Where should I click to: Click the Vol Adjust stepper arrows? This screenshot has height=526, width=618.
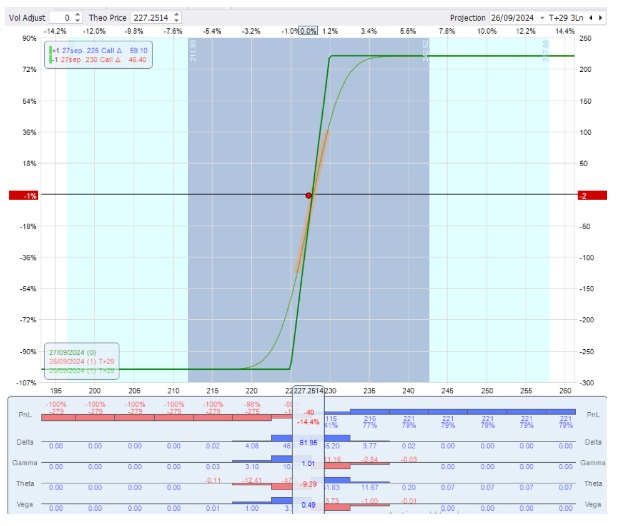(x=79, y=17)
